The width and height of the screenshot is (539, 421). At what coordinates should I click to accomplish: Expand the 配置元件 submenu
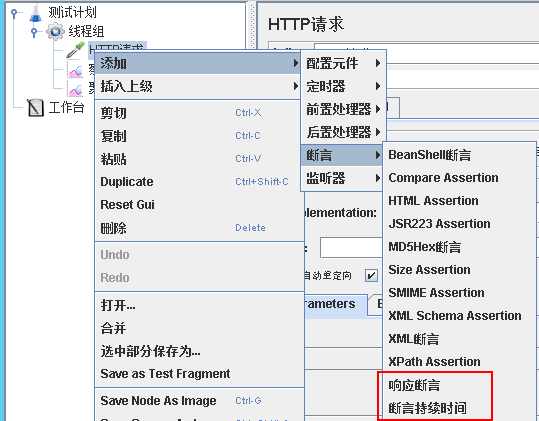coord(343,63)
